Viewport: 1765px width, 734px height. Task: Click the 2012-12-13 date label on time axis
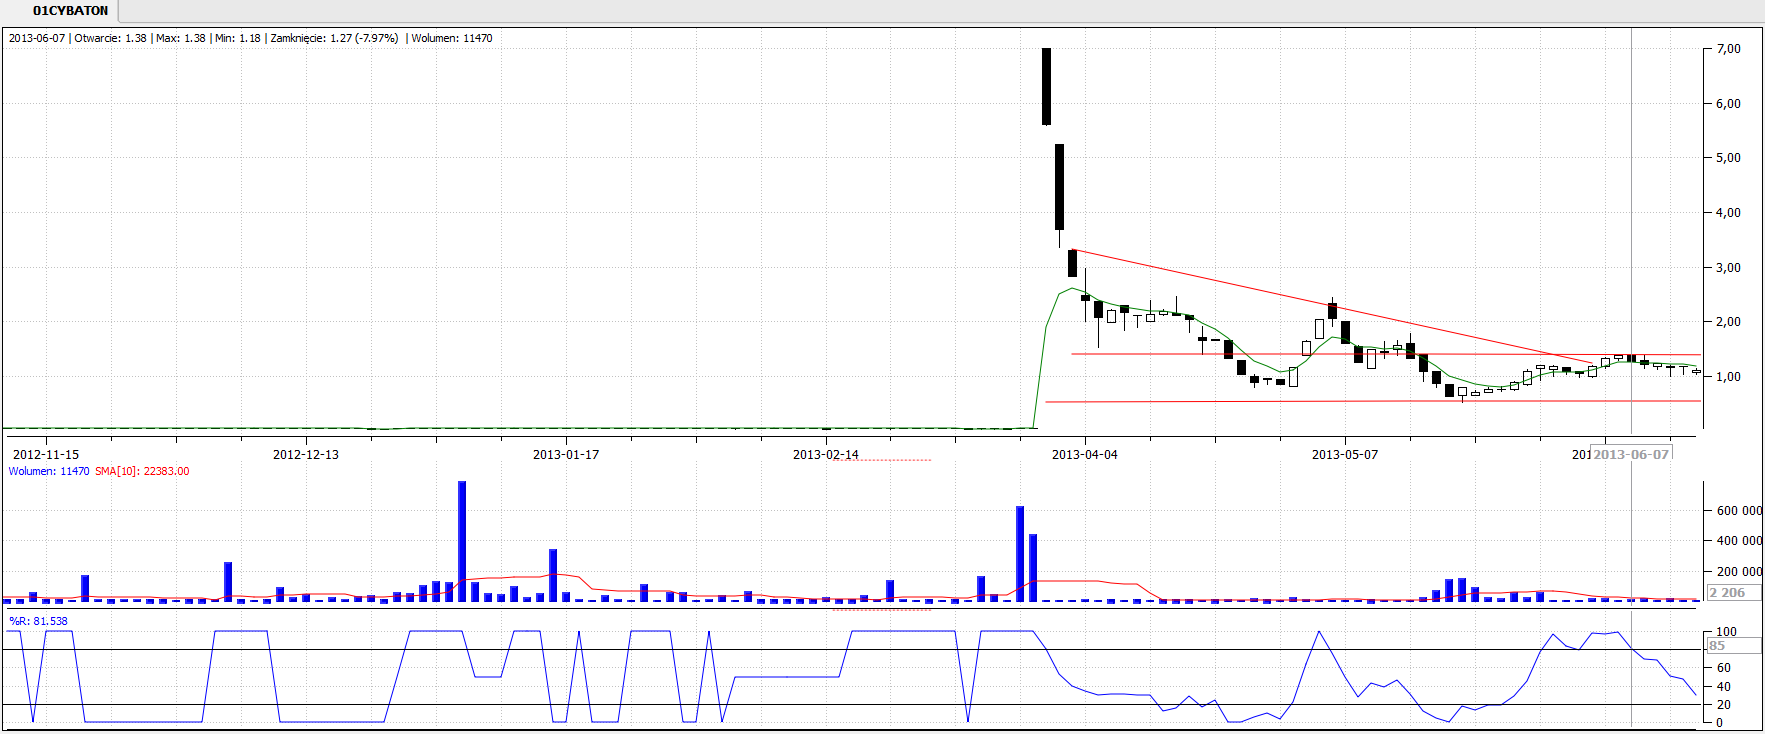coord(306,455)
